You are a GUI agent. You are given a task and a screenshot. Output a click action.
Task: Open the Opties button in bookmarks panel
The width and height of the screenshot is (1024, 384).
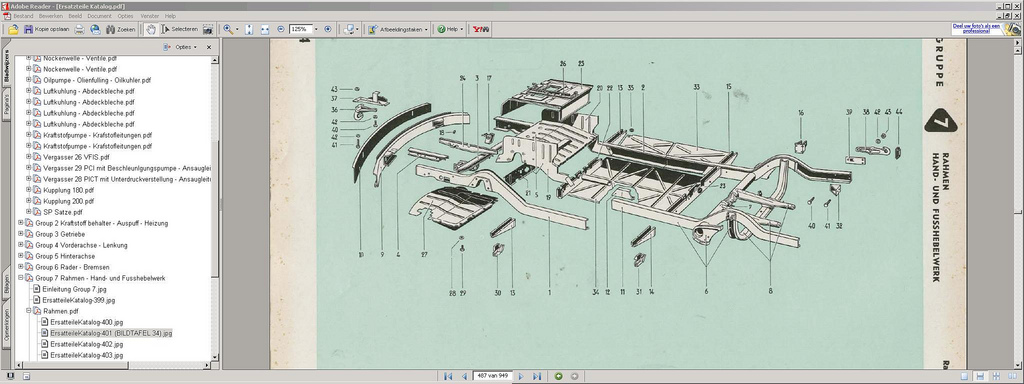(180, 47)
